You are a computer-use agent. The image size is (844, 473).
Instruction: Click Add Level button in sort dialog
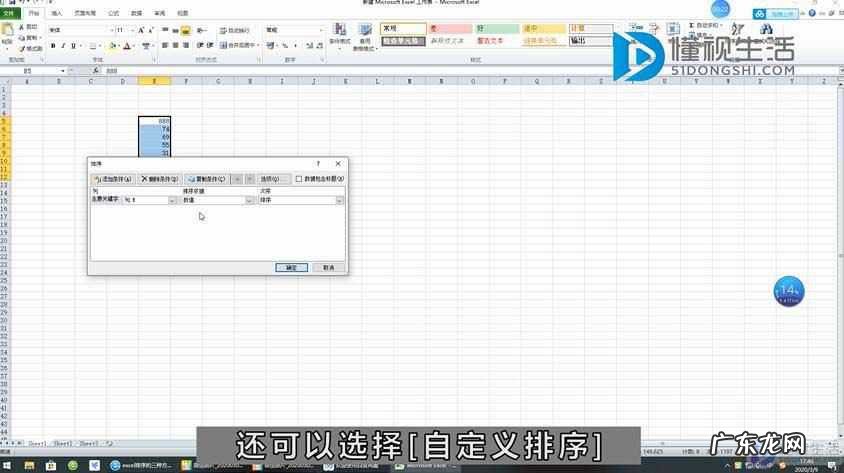point(113,179)
